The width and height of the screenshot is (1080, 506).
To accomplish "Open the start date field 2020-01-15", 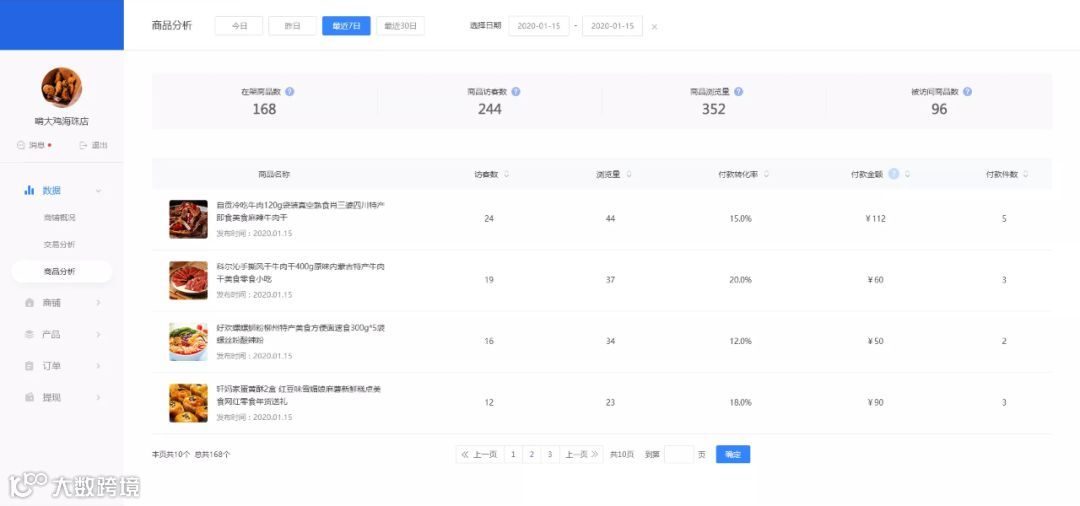I will (x=539, y=26).
